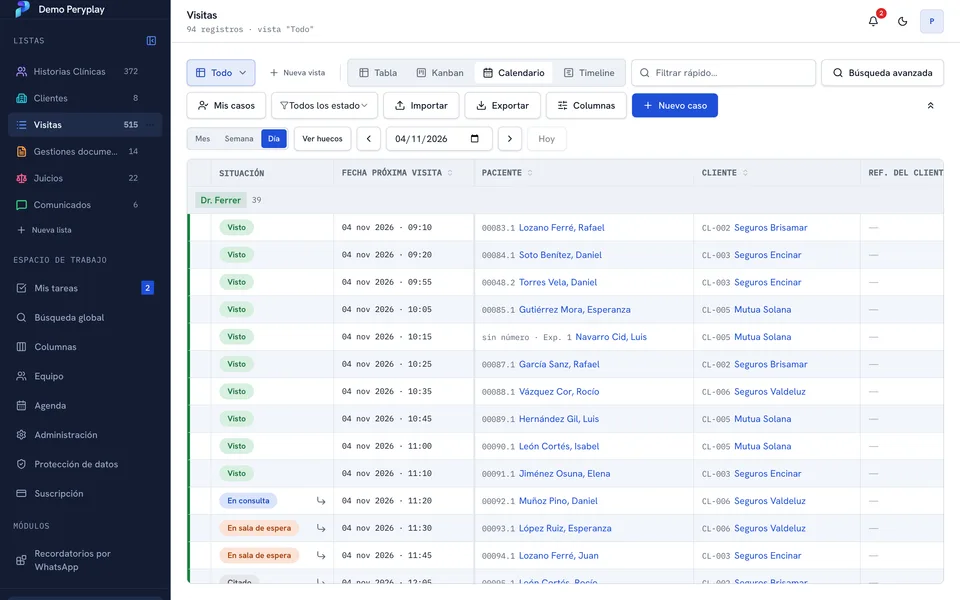Image resolution: width=960 pixels, height=600 pixels.
Task: Open Clientes list in sidebar
Action: [x=85, y=98]
